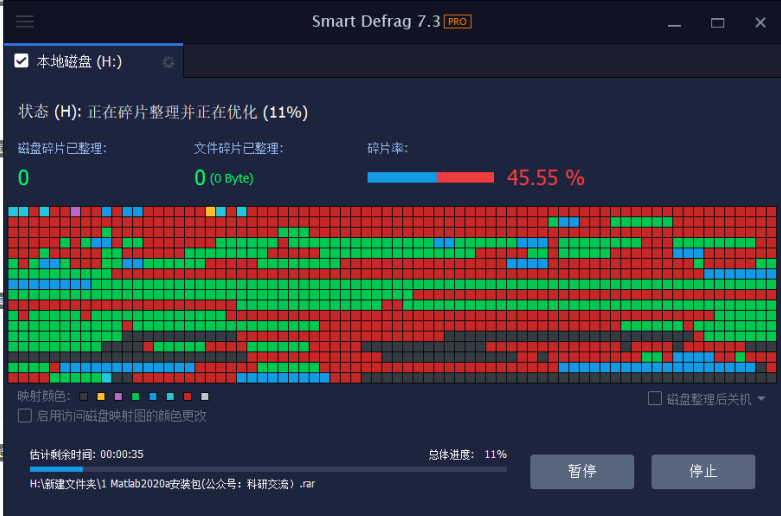Pick the blue legend color swatch

(x=153, y=396)
